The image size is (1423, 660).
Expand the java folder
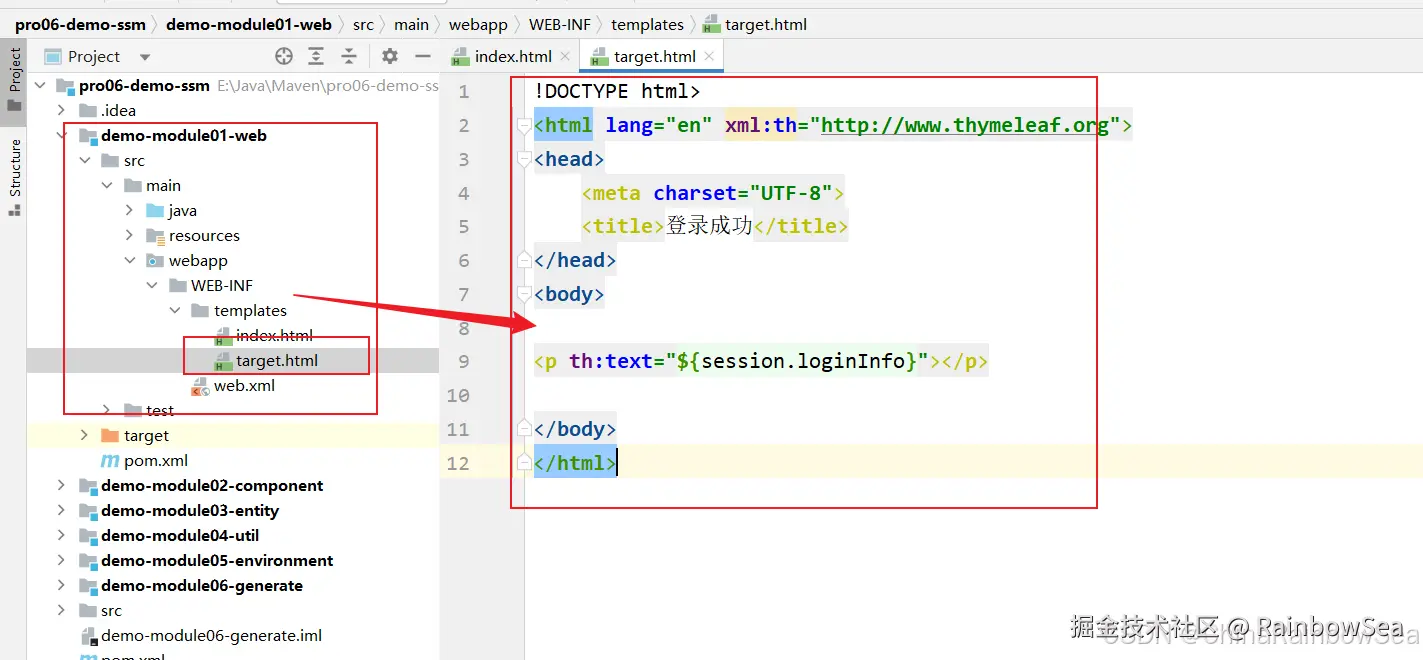[x=129, y=211]
